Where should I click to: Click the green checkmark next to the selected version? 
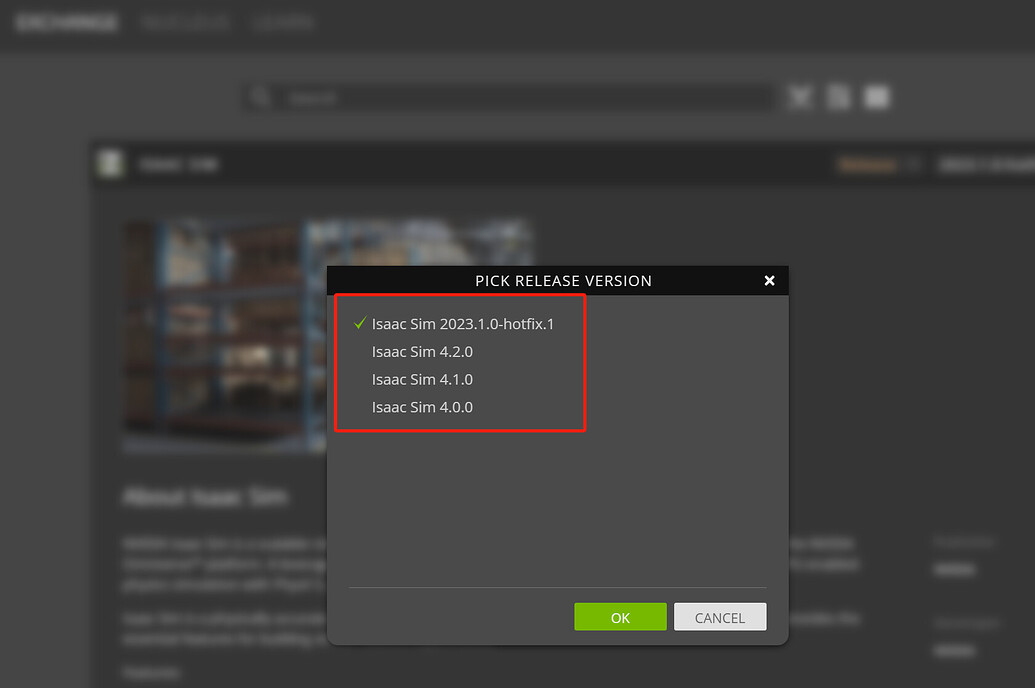(358, 322)
